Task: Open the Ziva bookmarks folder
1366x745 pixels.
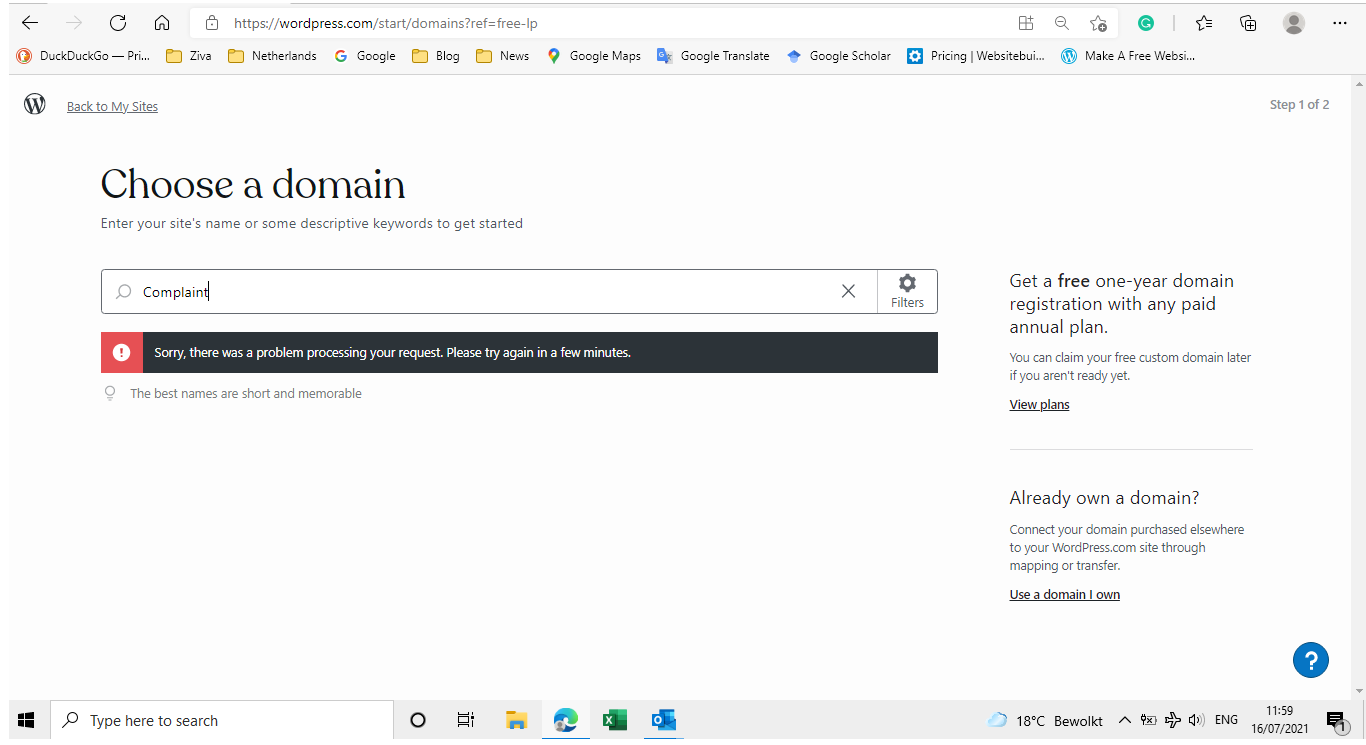Action: 189,56
